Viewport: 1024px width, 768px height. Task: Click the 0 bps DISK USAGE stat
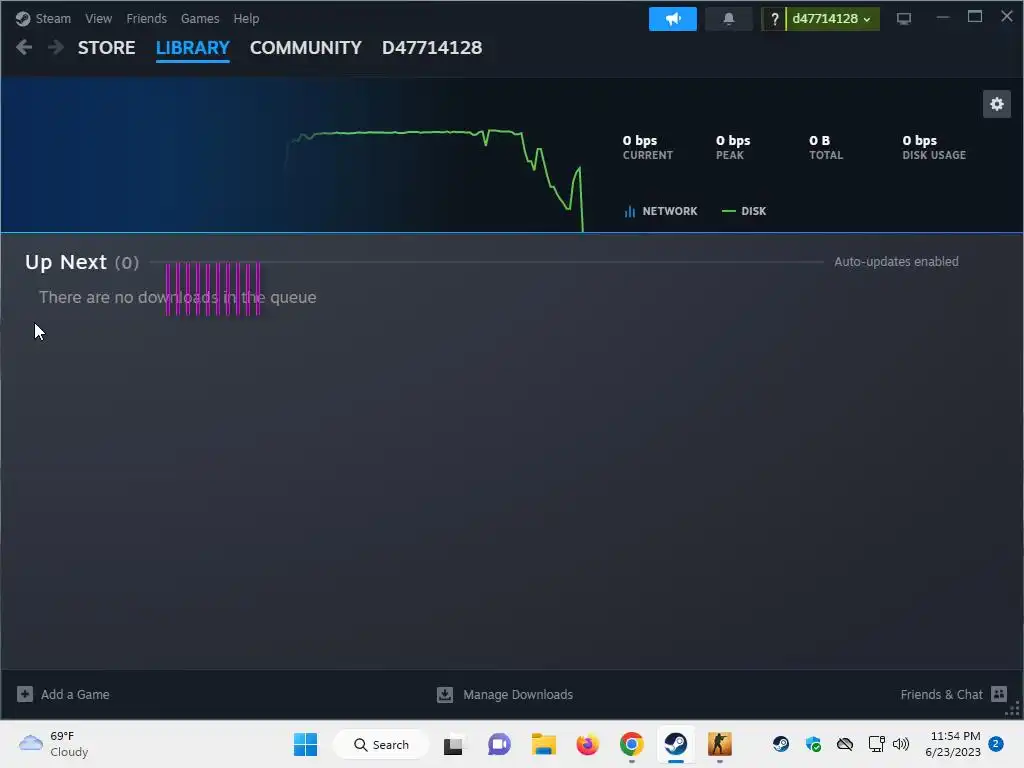pyautogui.click(x=934, y=147)
